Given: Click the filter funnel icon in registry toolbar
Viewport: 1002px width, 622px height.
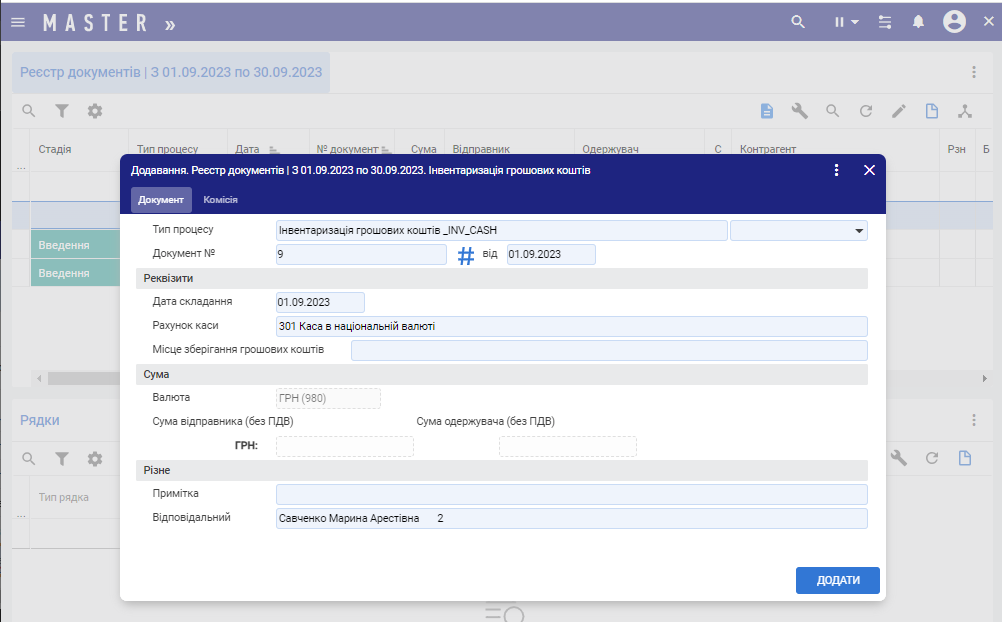Looking at the screenshot, I should point(62,111).
